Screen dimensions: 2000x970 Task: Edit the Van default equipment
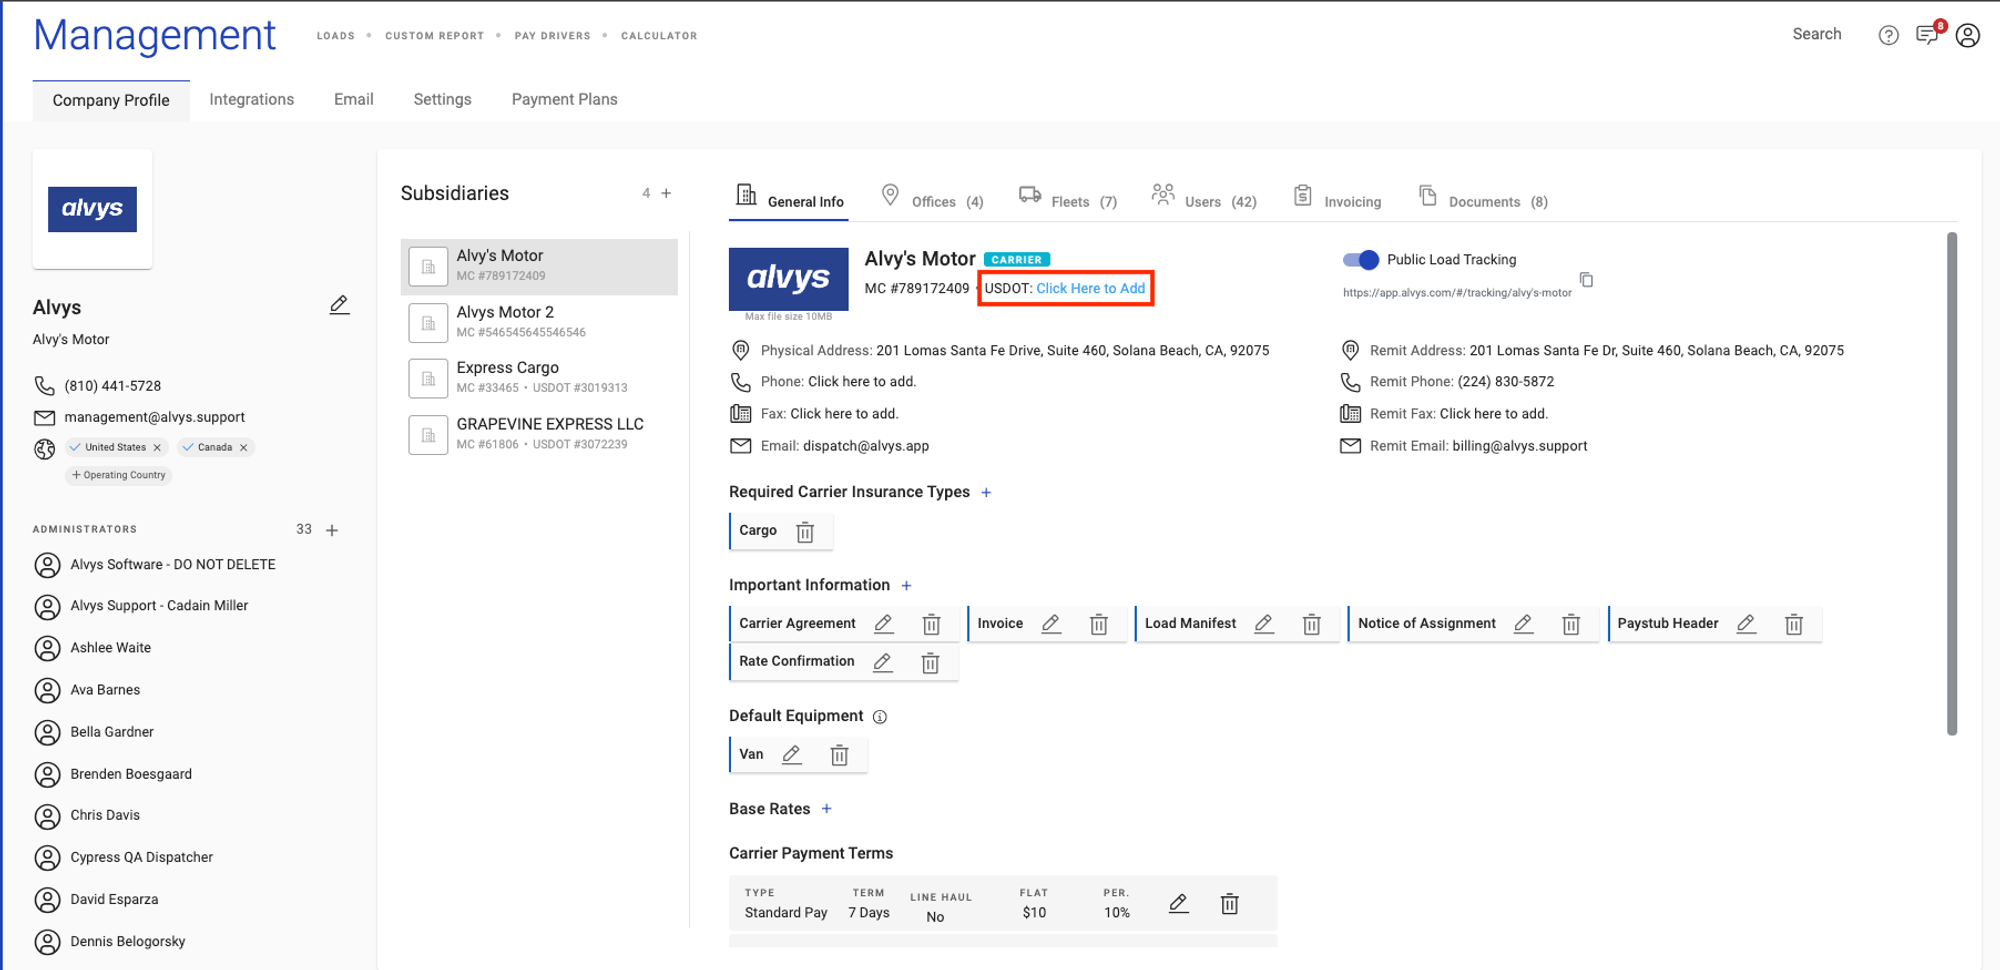tap(791, 755)
